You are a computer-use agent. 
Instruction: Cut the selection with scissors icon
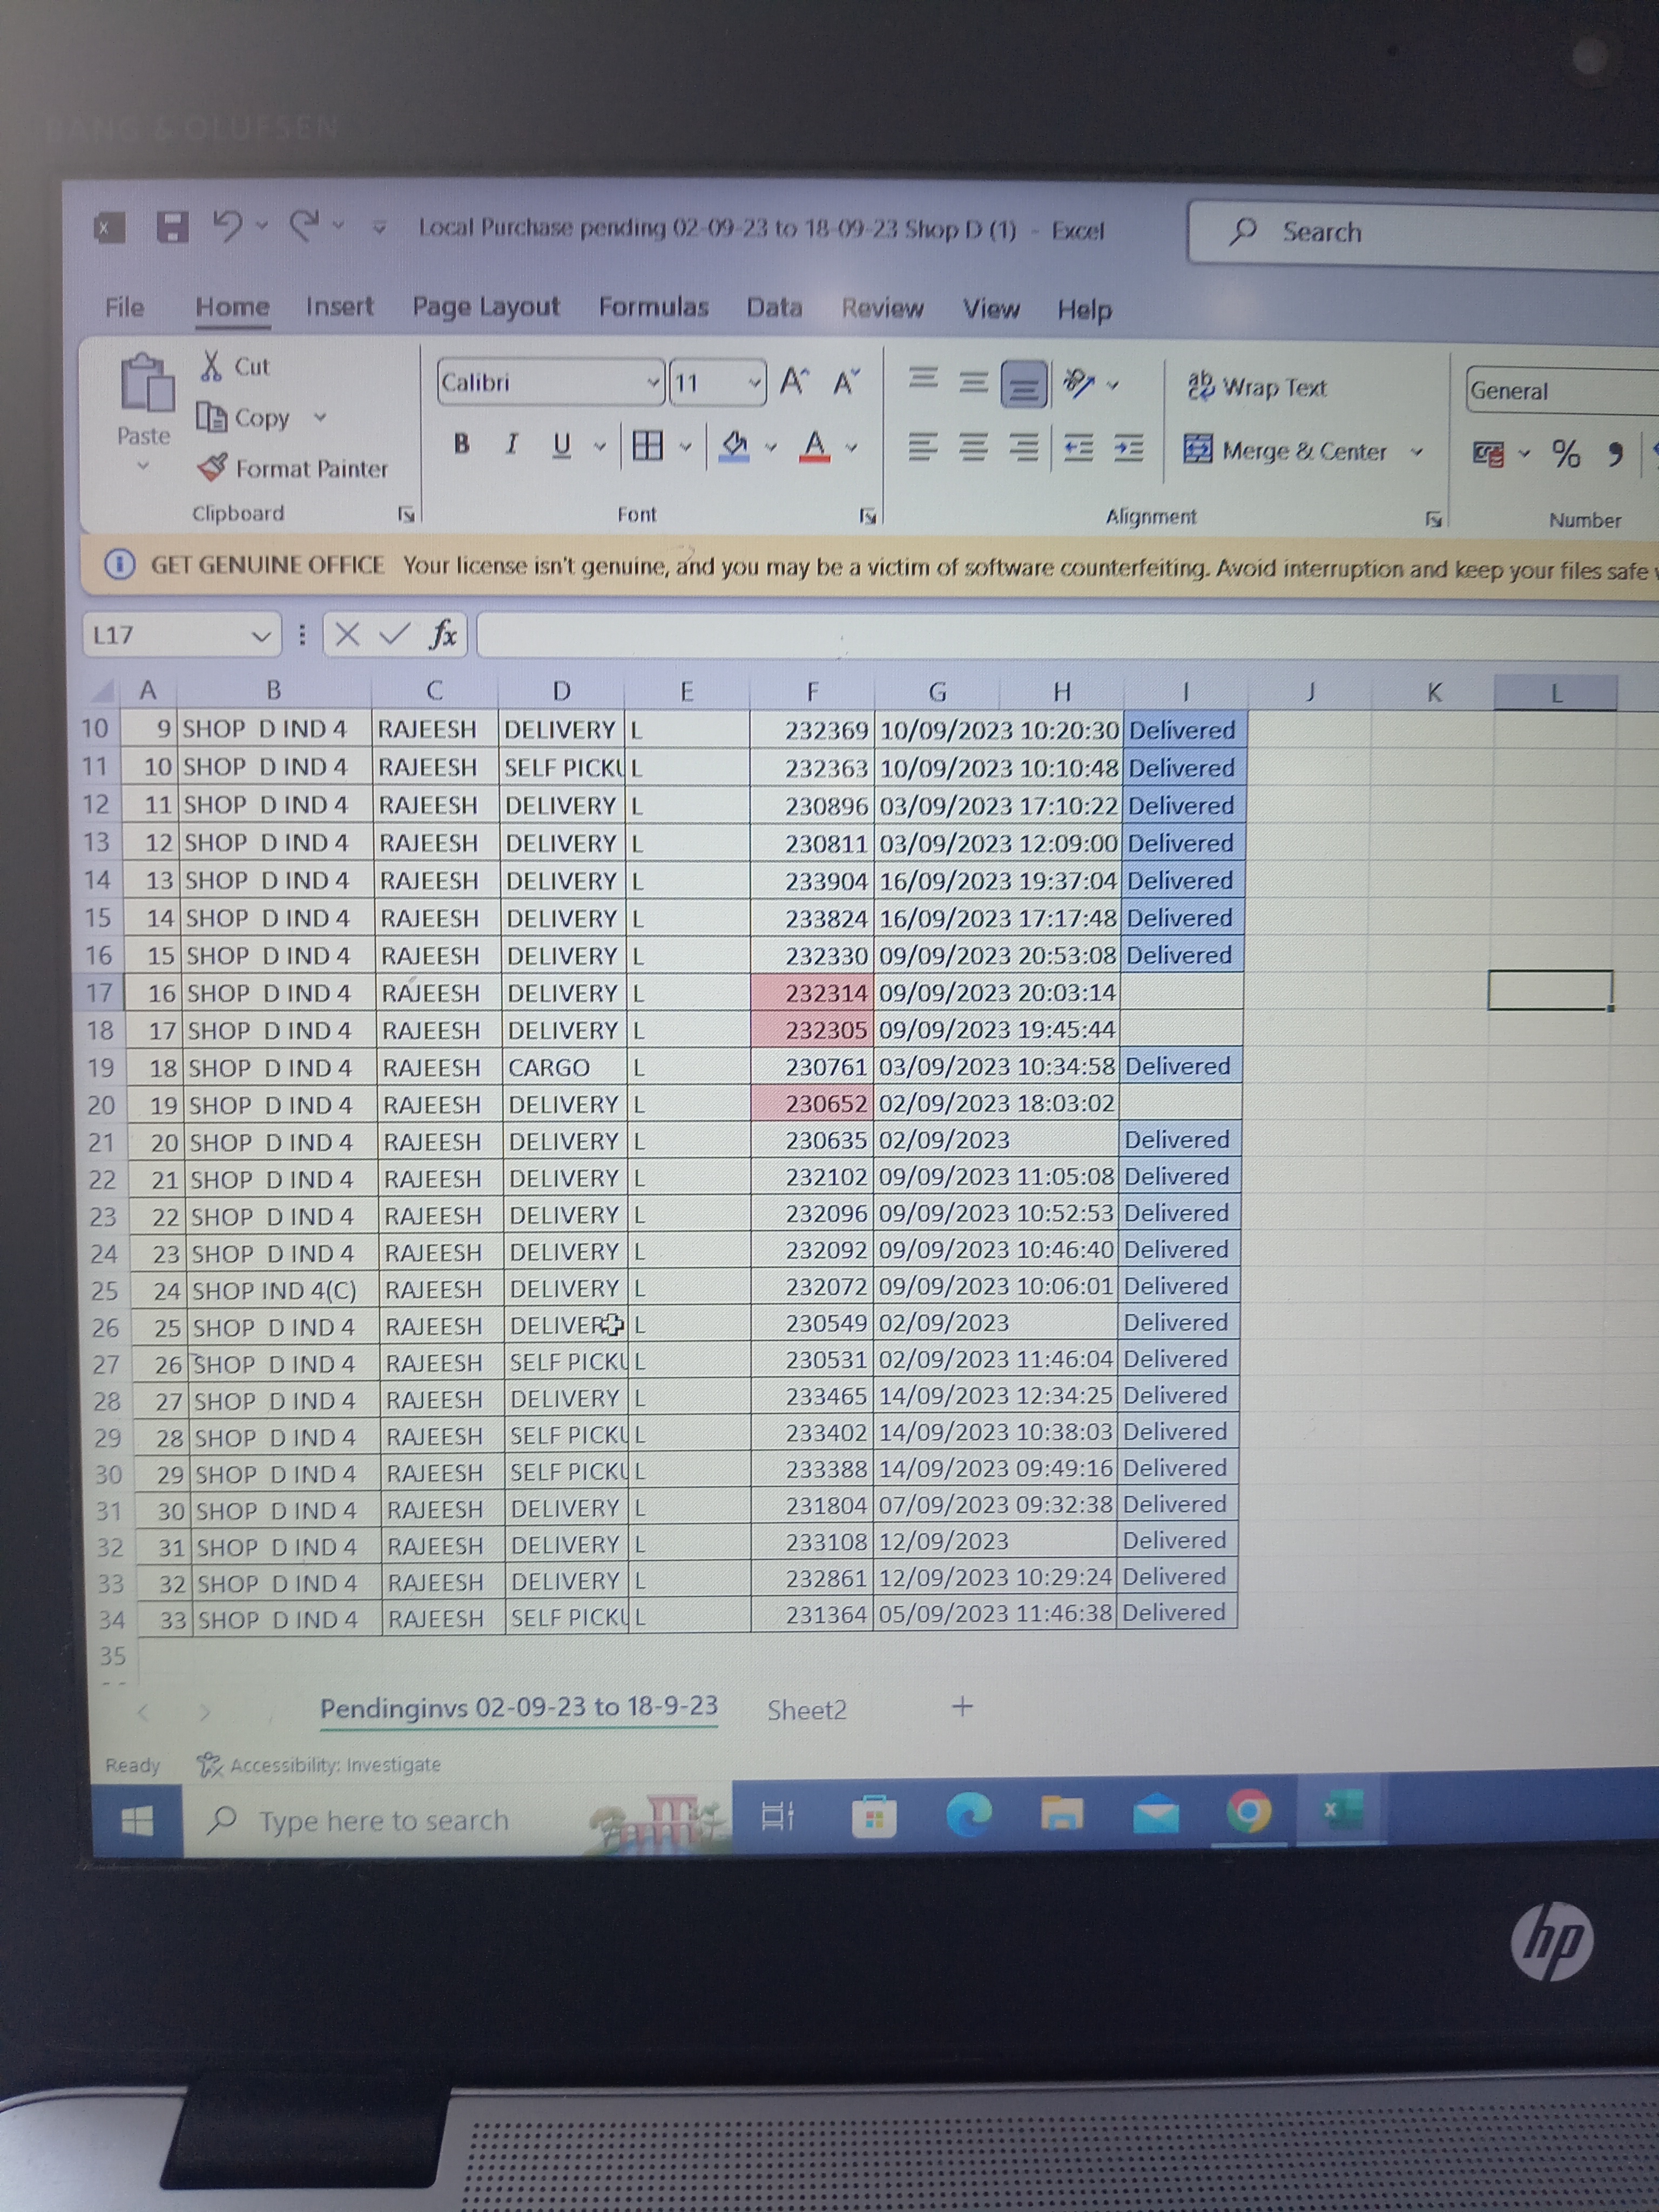tap(211, 366)
